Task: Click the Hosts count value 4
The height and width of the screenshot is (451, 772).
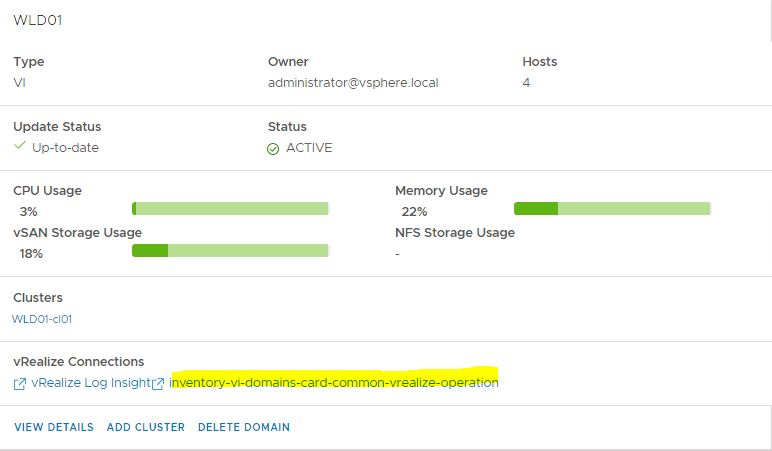Action: coord(526,82)
